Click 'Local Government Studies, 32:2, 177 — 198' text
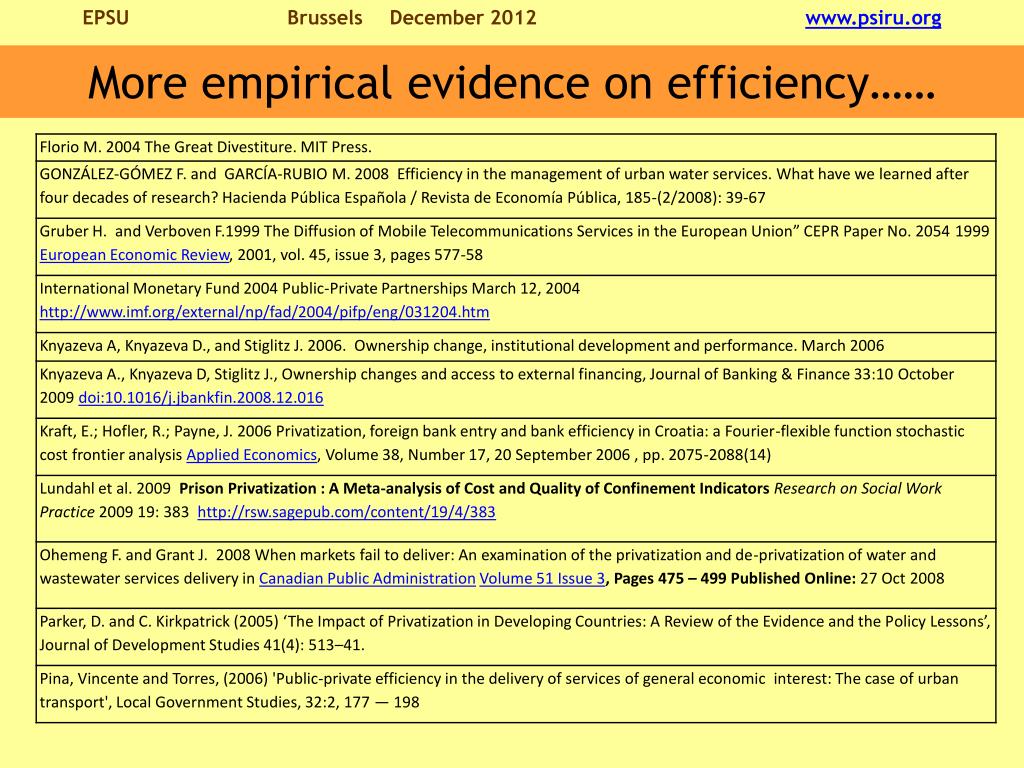1024x768 pixels. point(268,703)
